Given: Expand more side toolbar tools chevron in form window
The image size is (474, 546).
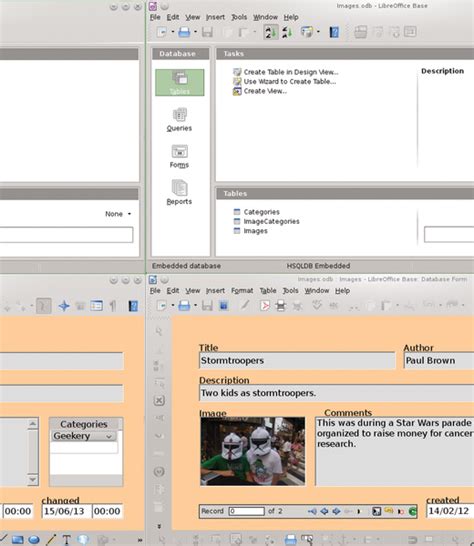Looking at the screenshot, I should click(159, 526).
